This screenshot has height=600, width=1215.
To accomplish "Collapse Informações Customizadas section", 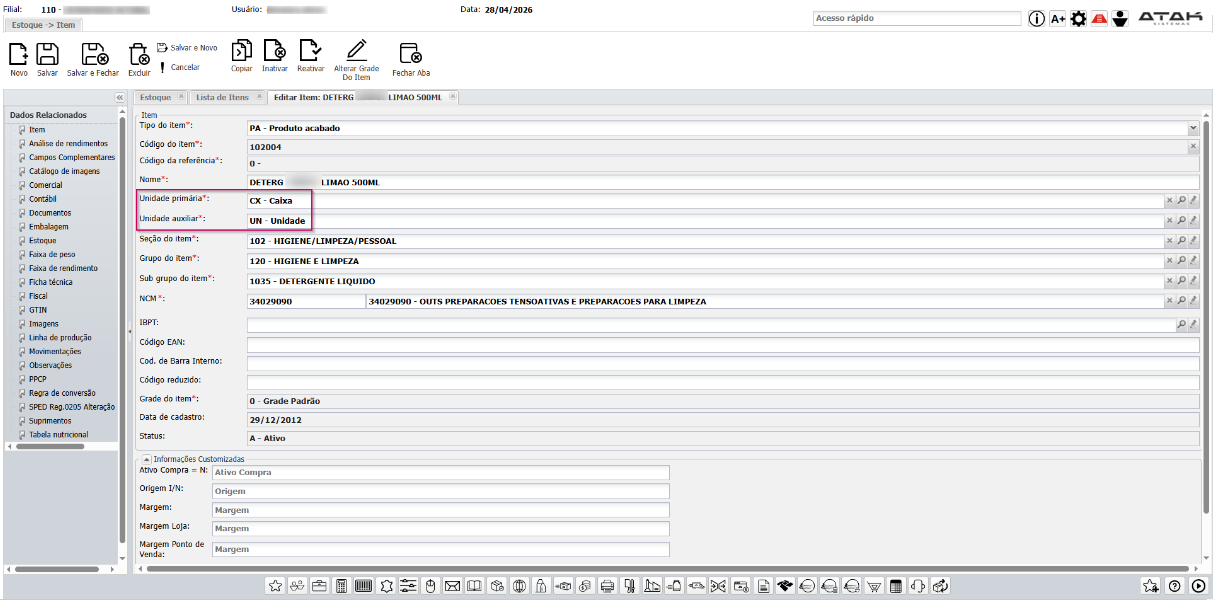I will [x=146, y=459].
